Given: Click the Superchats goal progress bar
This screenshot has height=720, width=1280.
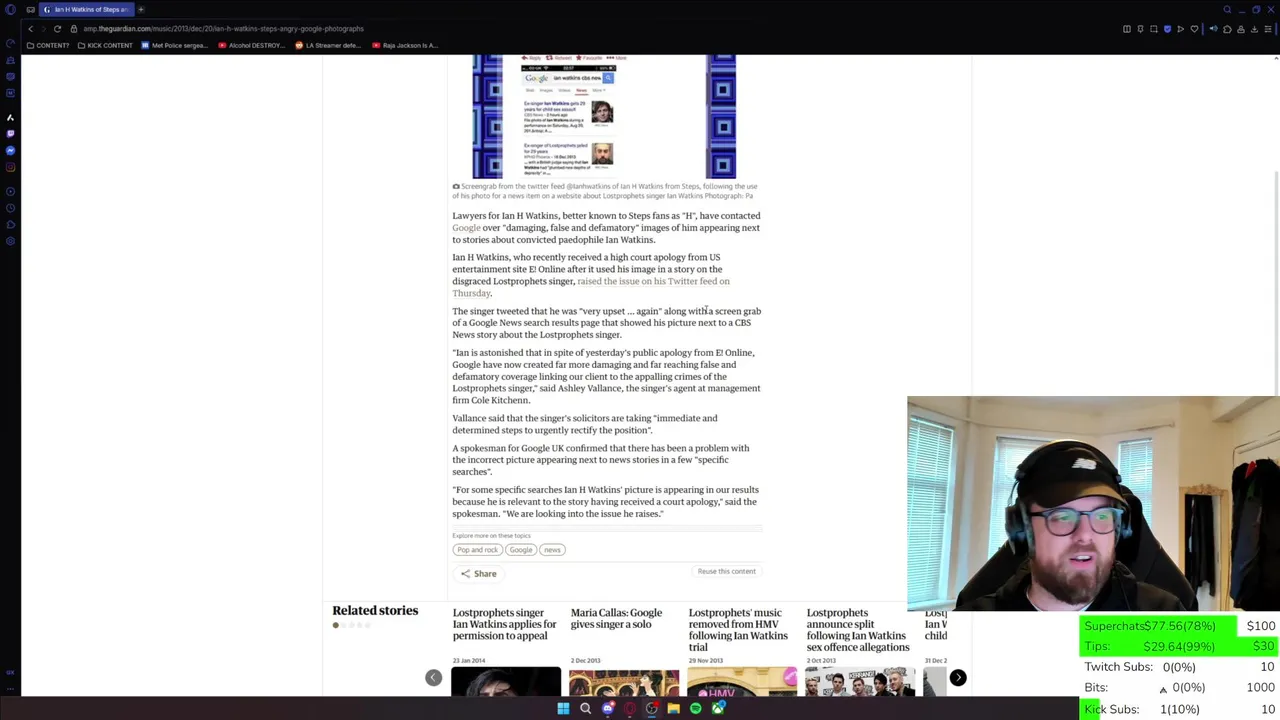Looking at the screenshot, I should point(1179,626).
